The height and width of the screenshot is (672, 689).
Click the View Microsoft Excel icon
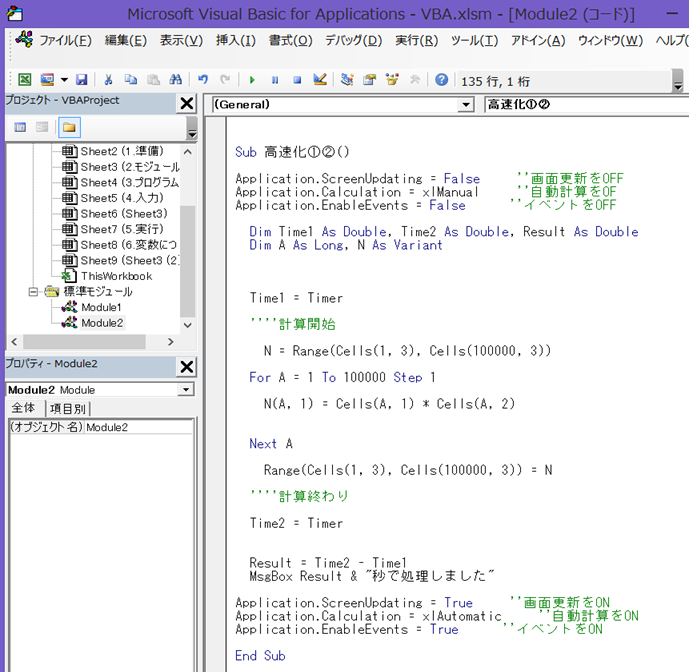point(25,80)
